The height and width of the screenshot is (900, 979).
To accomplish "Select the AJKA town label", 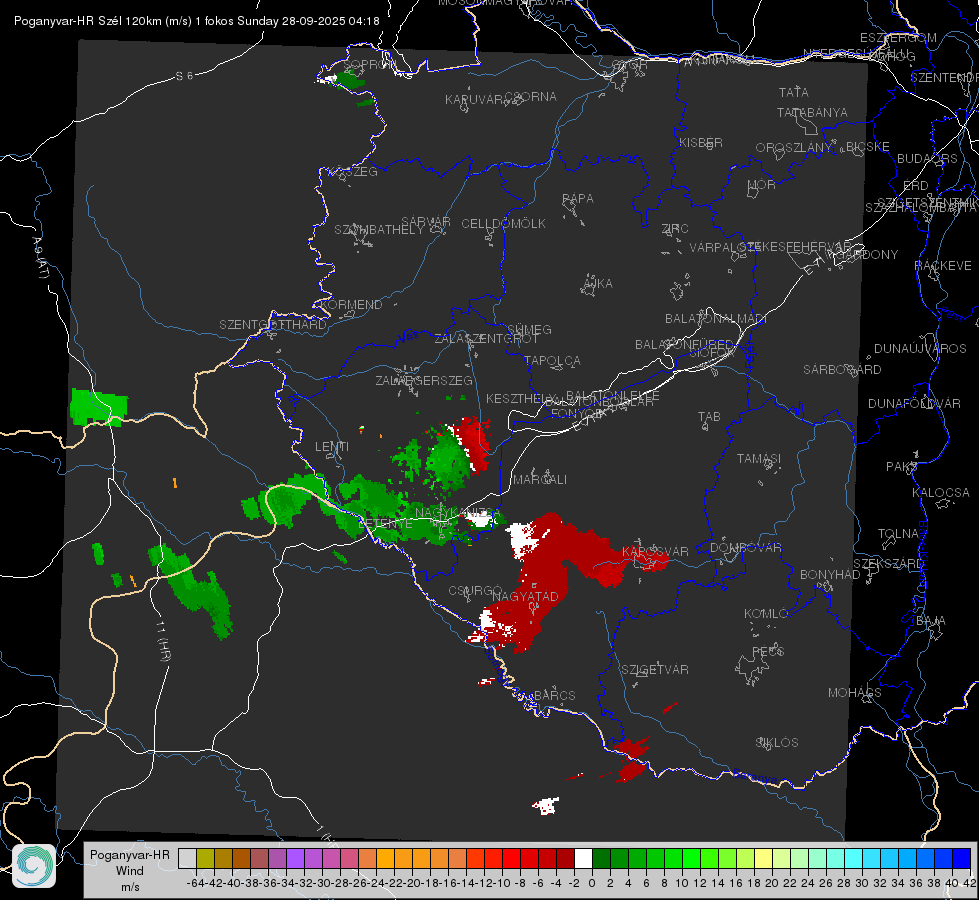I will tap(598, 284).
